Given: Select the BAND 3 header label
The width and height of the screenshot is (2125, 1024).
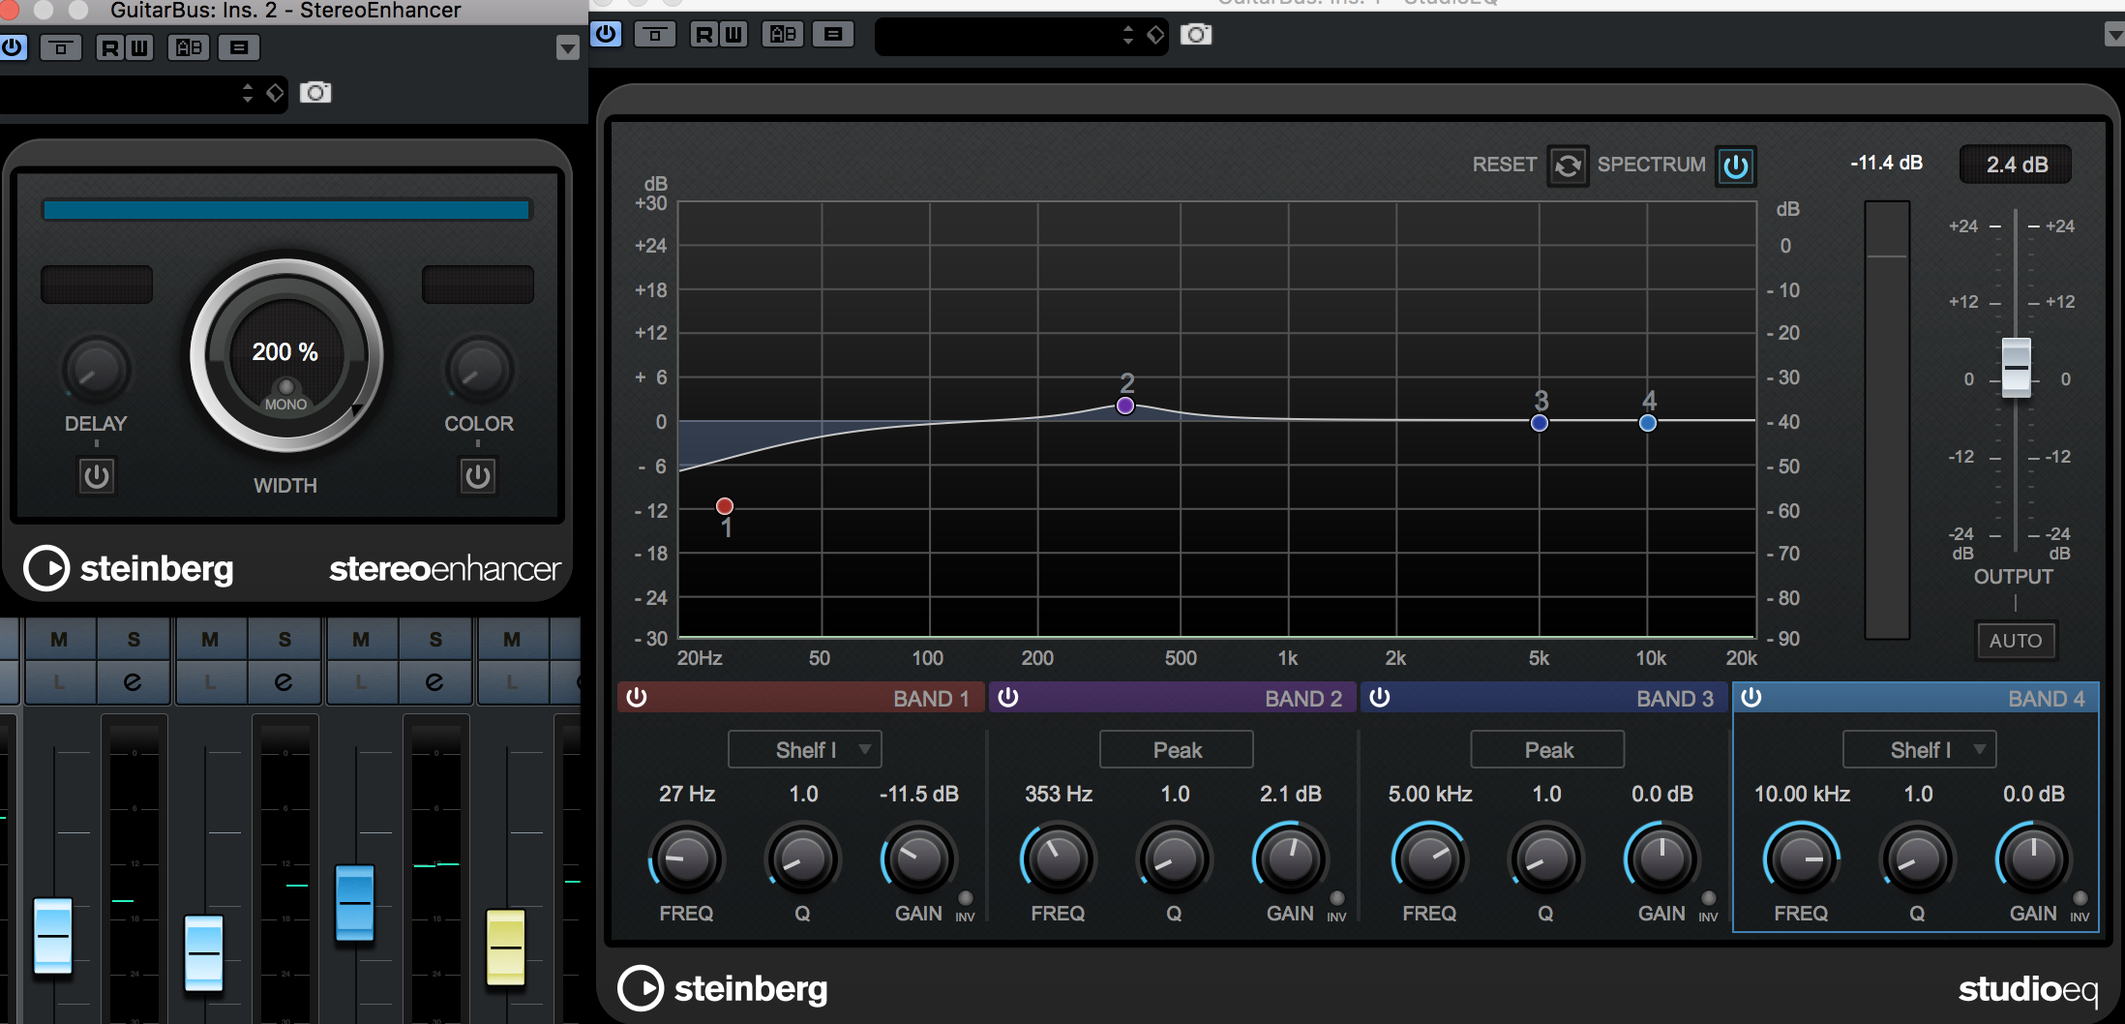Looking at the screenshot, I should pos(1675,698).
